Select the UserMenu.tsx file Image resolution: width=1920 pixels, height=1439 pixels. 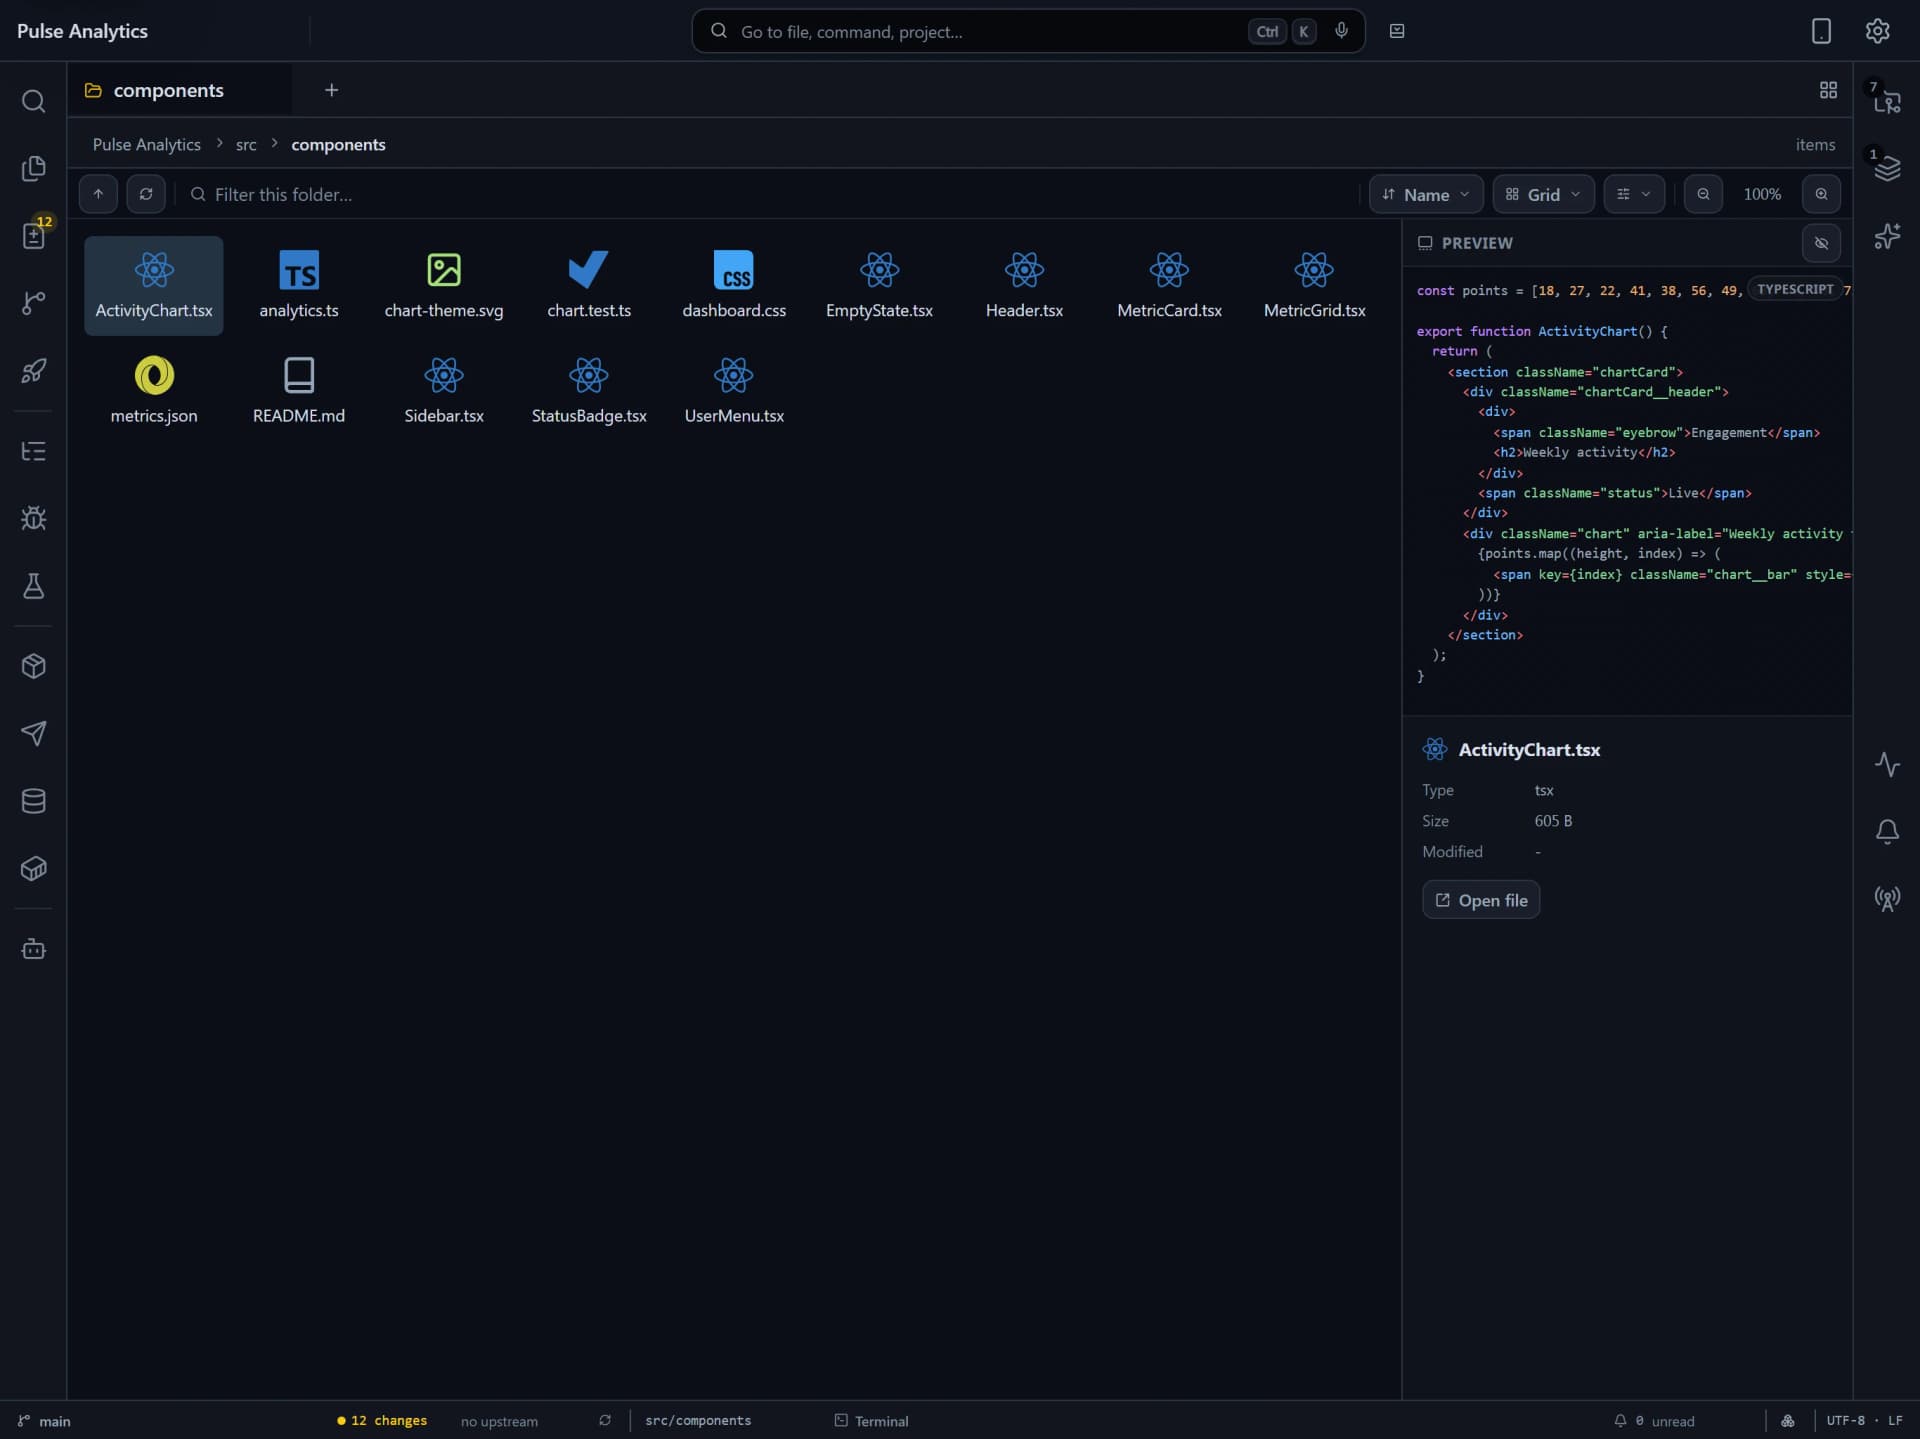[x=734, y=391]
